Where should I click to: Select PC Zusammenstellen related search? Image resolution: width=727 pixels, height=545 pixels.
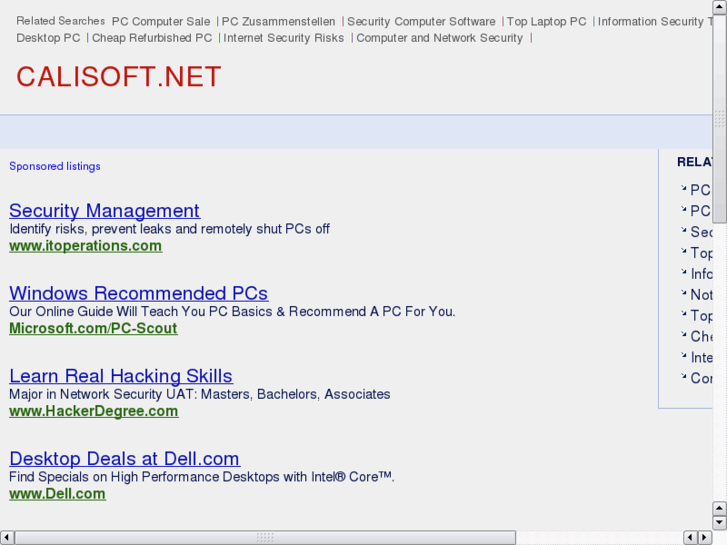[278, 21]
